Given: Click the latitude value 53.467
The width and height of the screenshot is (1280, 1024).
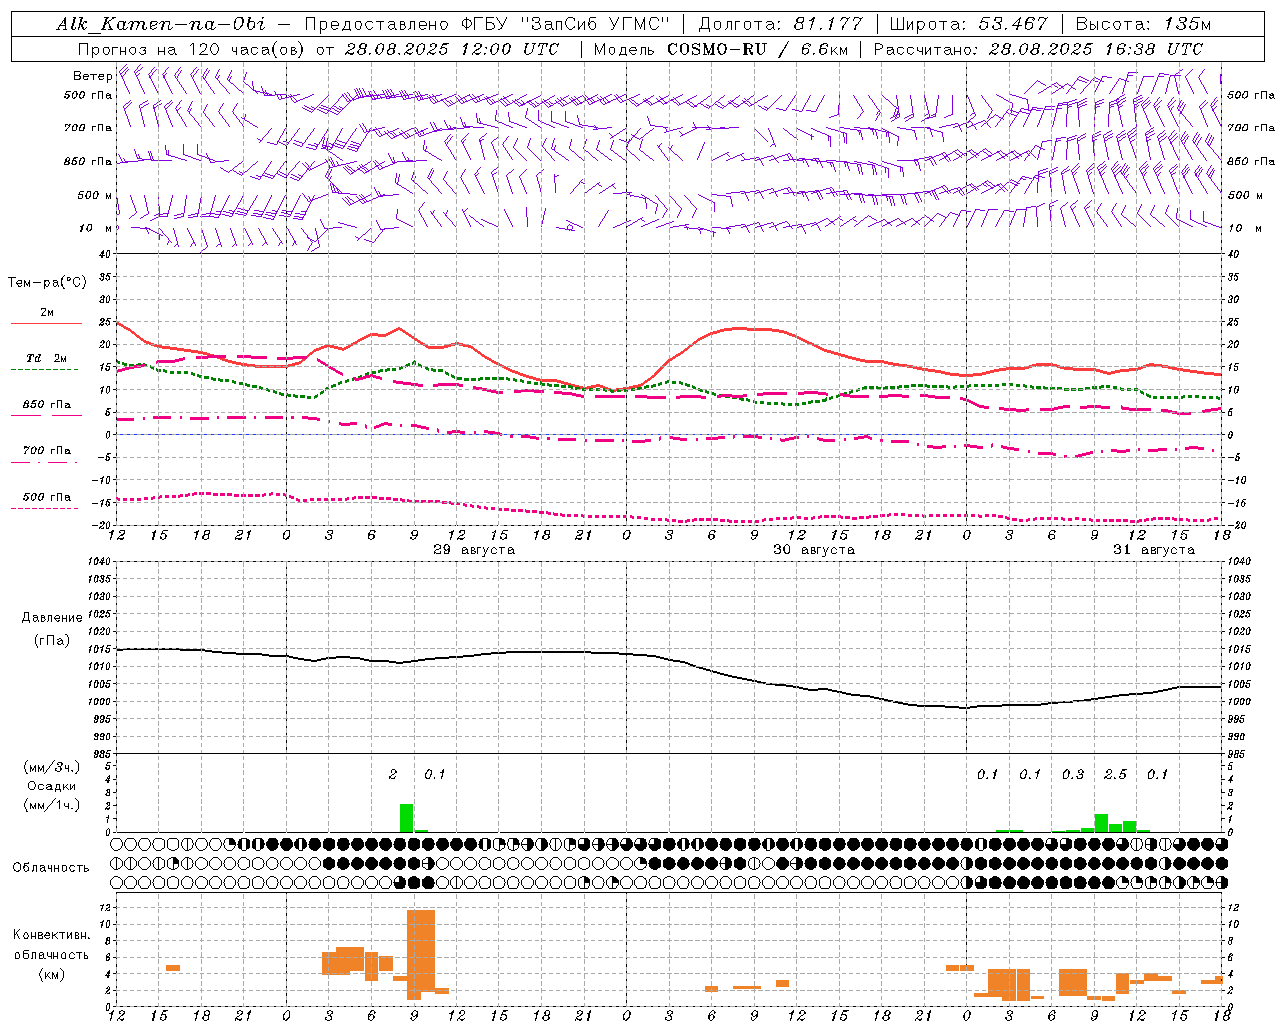Looking at the screenshot, I should (1013, 24).
